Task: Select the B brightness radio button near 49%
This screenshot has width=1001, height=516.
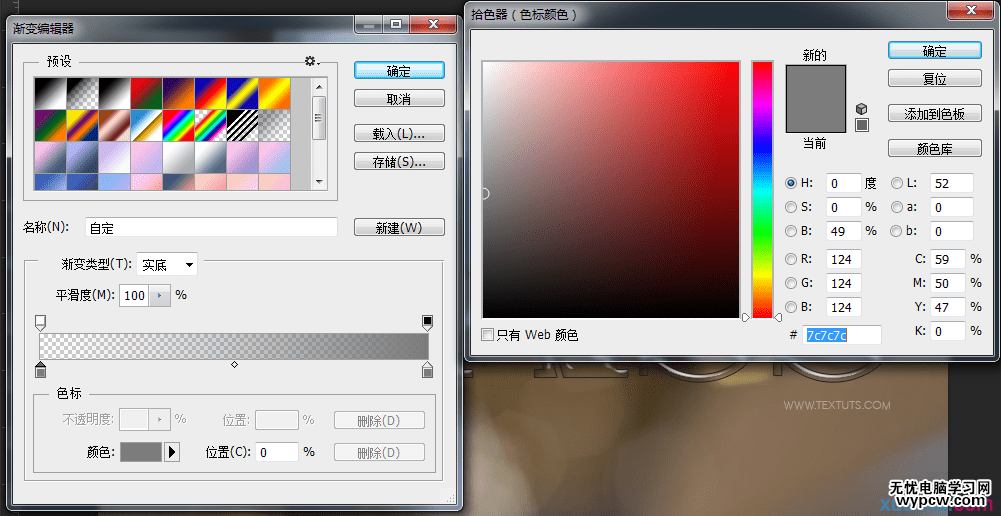Action: (792, 231)
